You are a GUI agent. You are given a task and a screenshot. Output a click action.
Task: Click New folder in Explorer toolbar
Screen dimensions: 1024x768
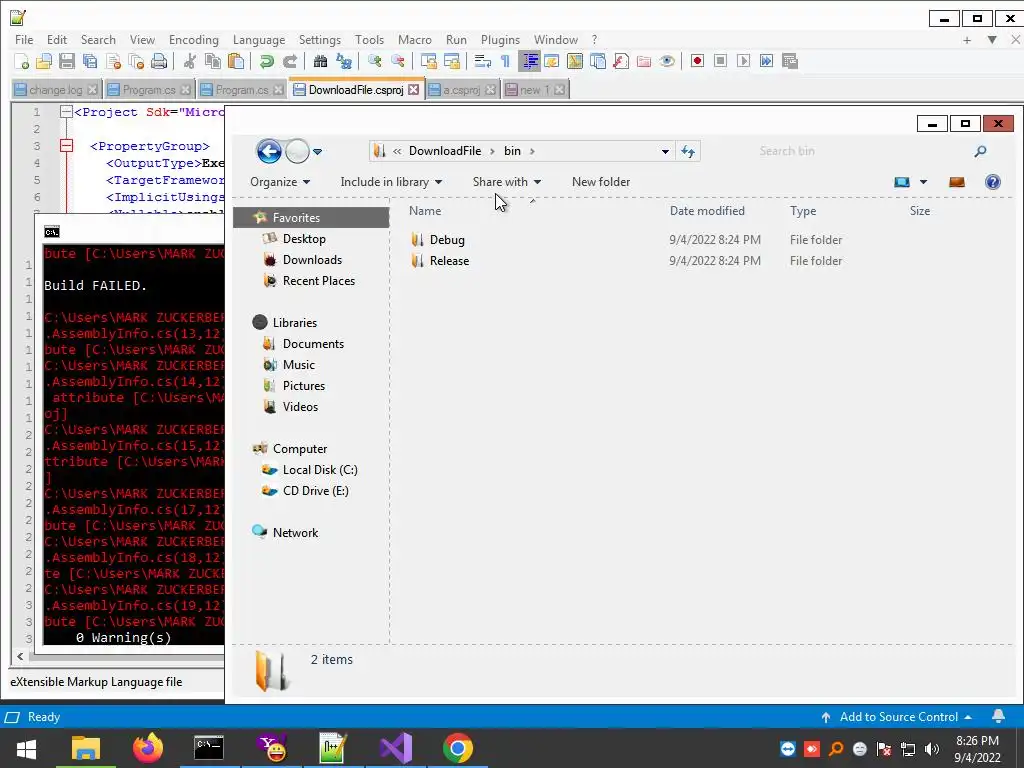click(601, 182)
